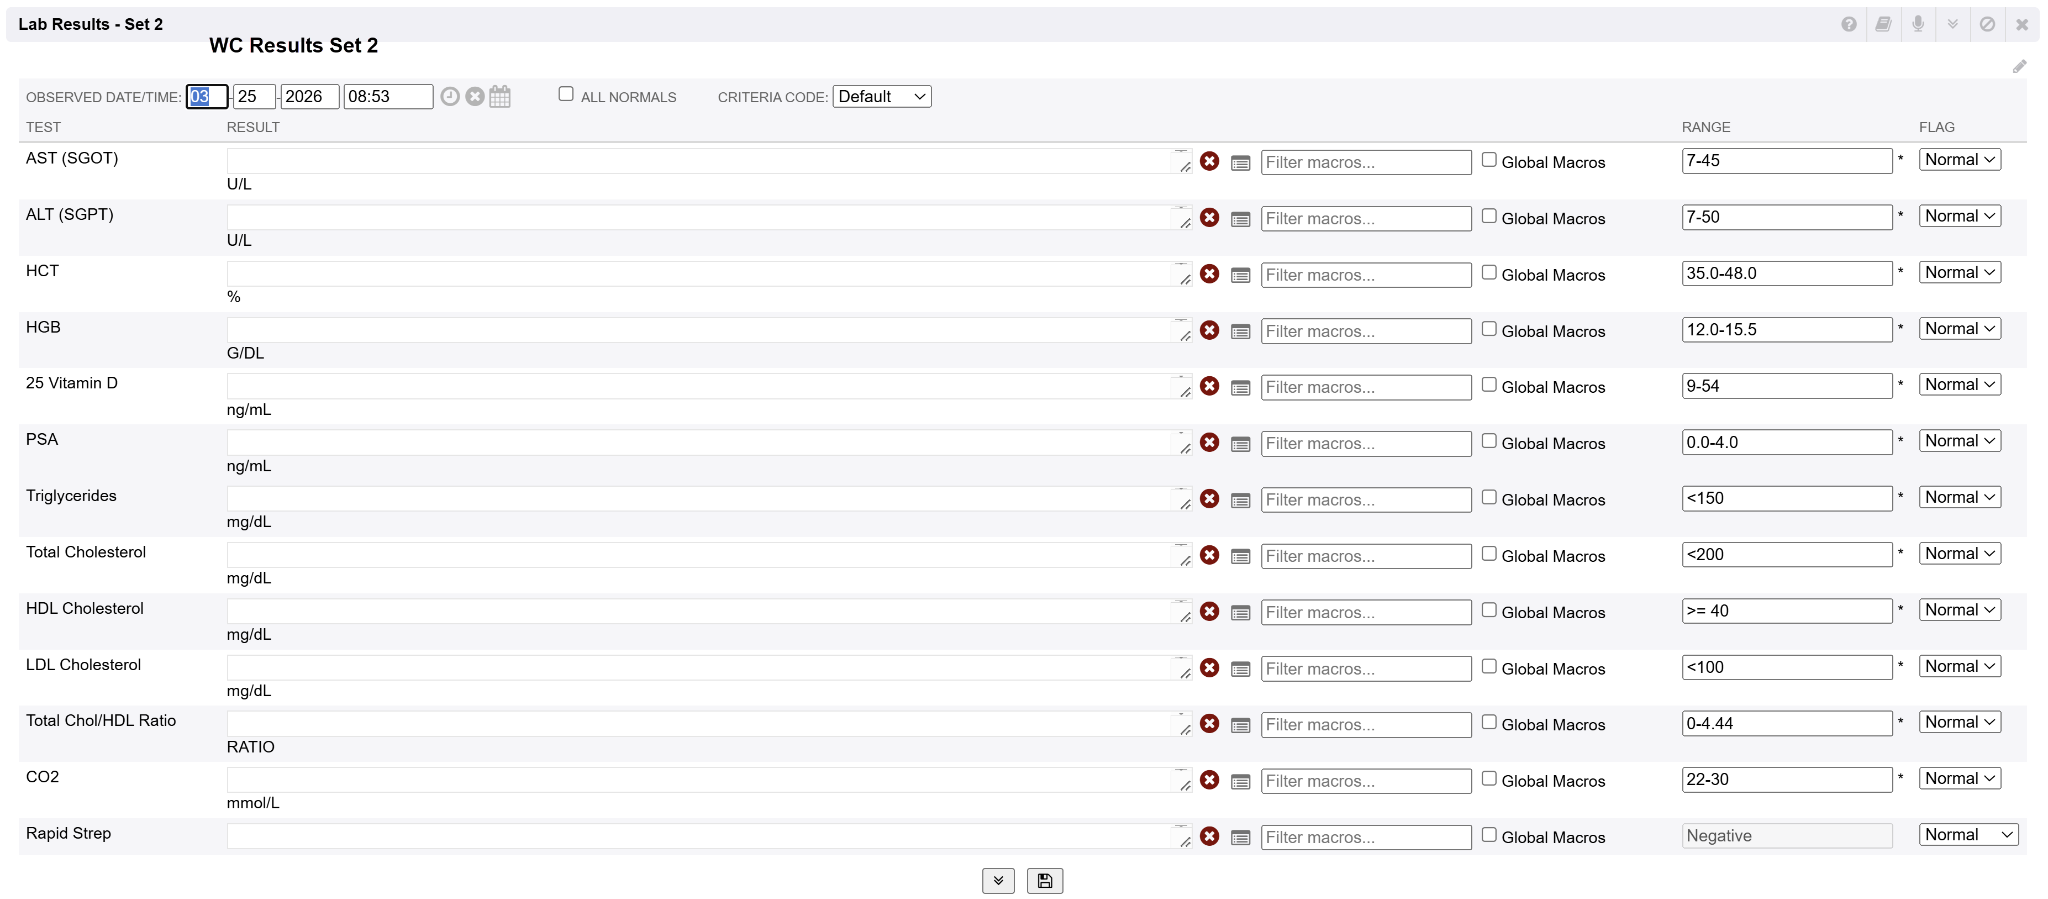Toggle Global Macros checkbox for Triglycerides

[1489, 498]
